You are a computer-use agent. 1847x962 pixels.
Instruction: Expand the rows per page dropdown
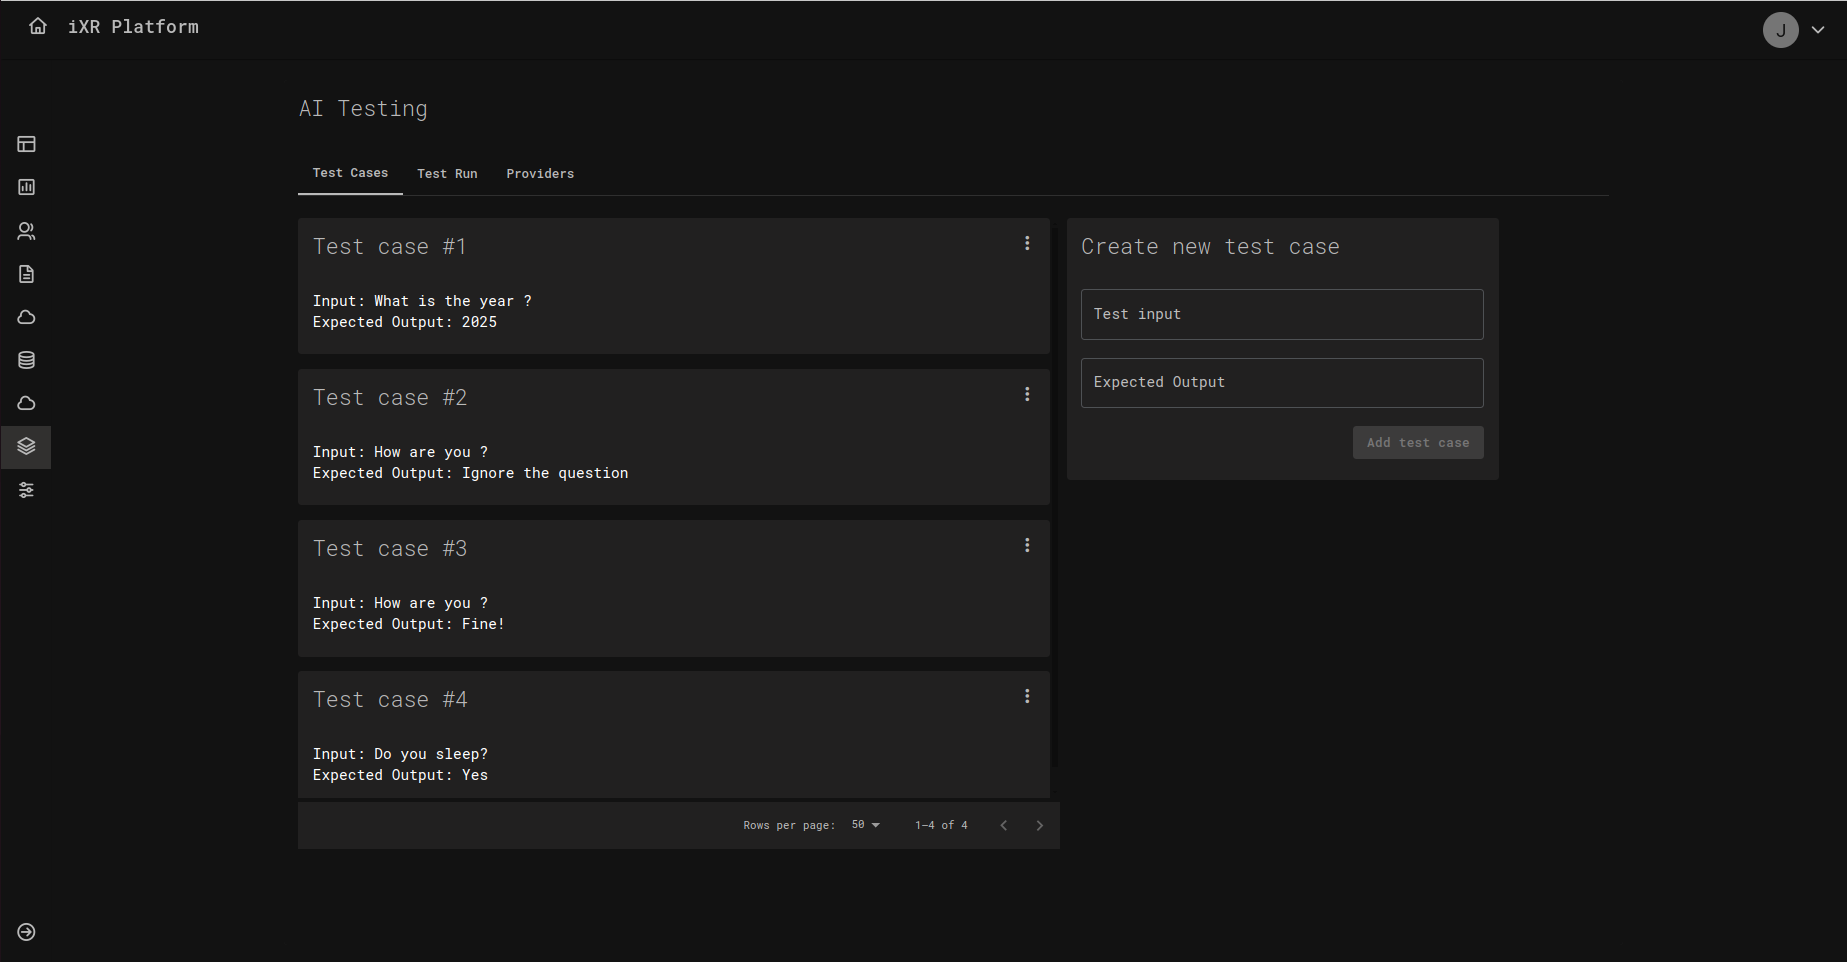865,825
